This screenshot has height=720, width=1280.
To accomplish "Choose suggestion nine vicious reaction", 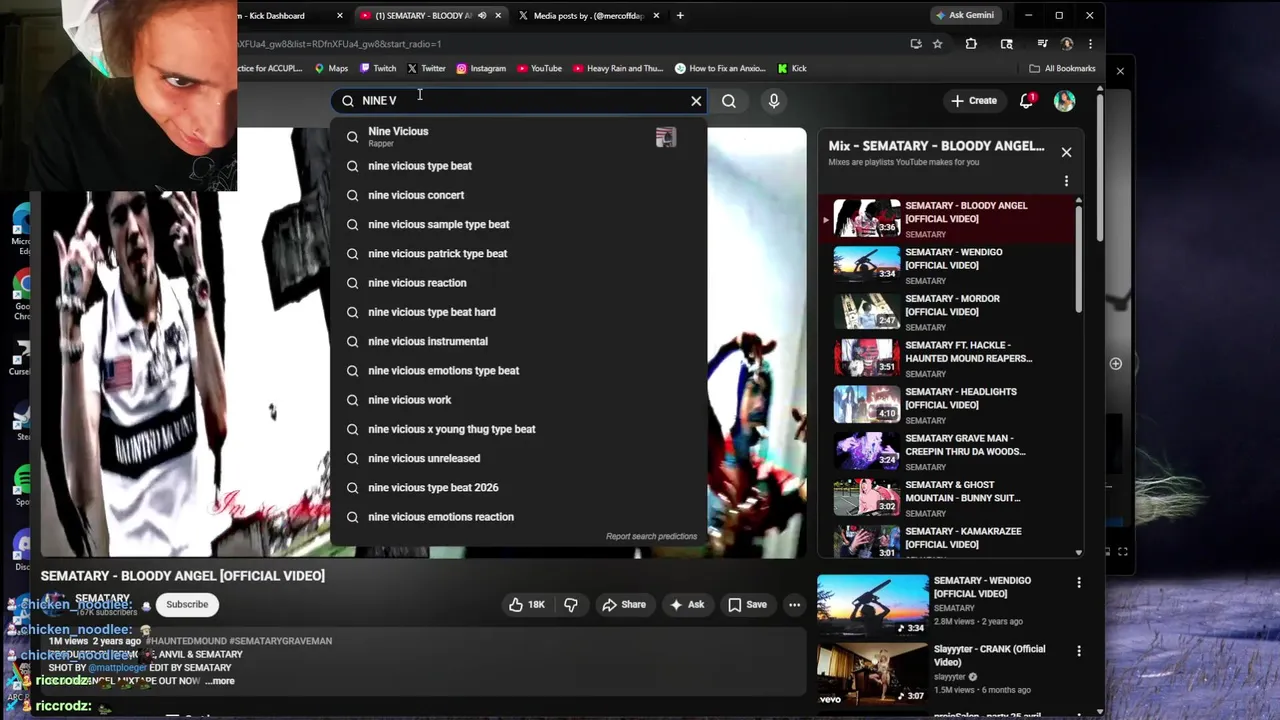I will coord(518,283).
